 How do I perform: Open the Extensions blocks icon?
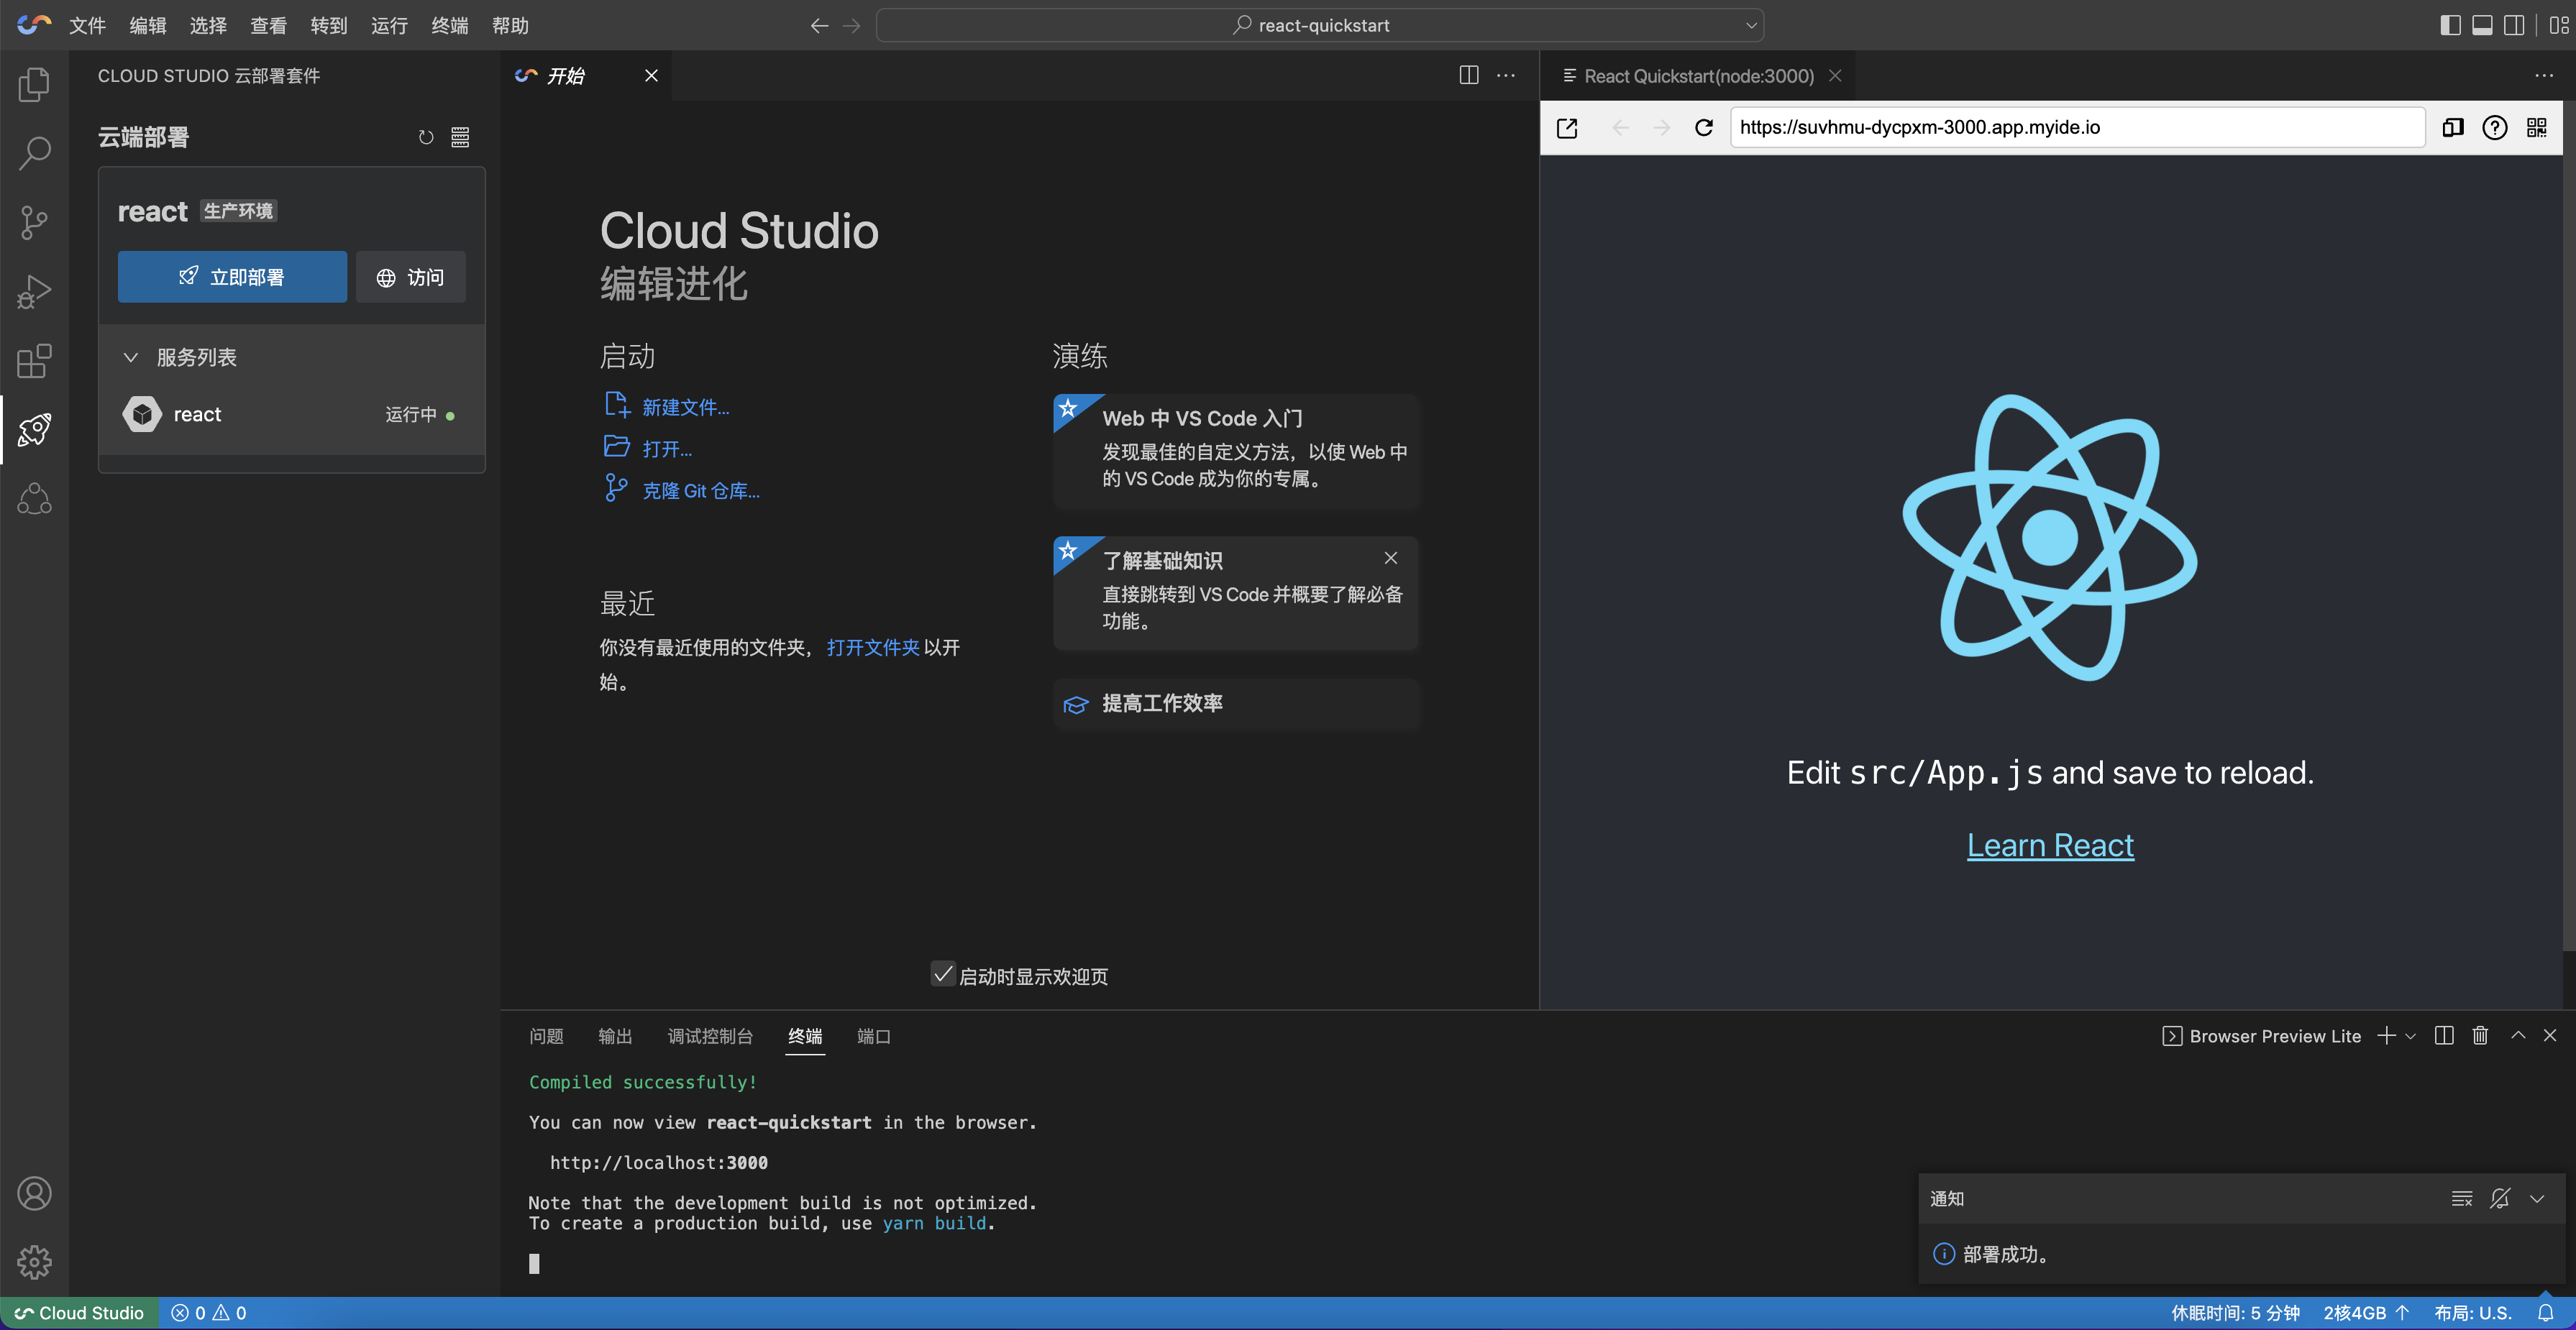click(34, 360)
